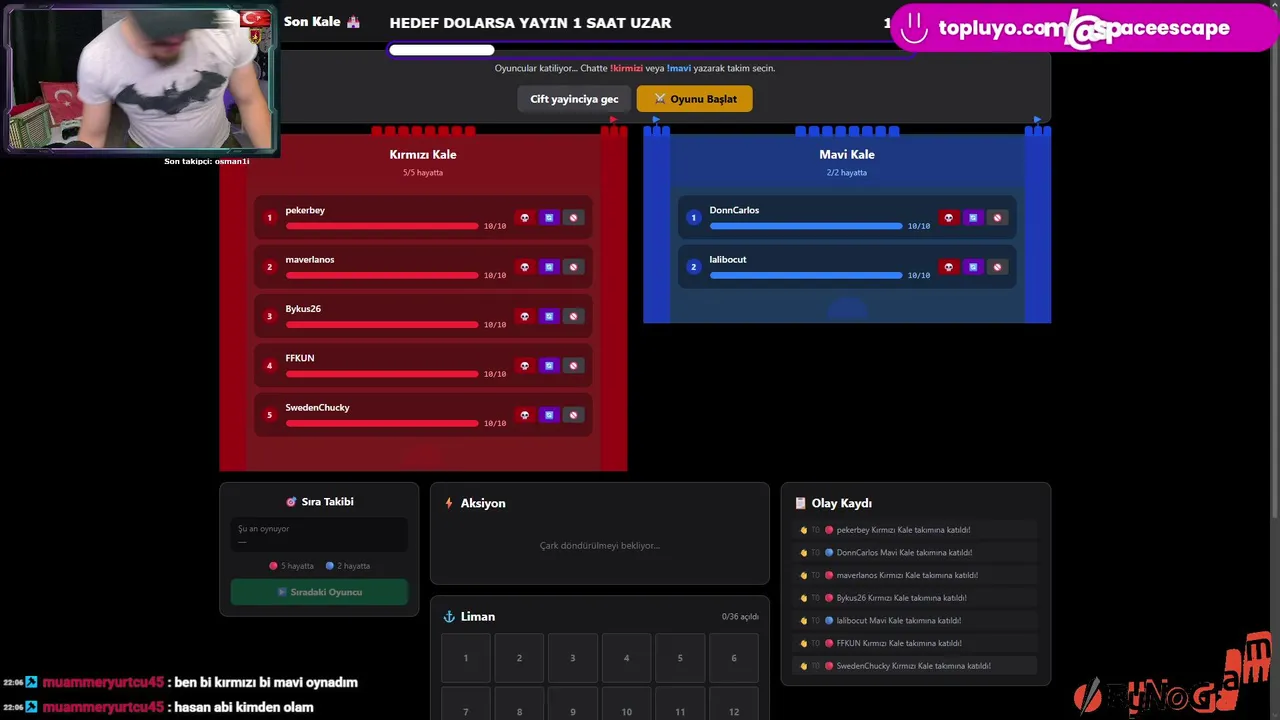
Task: Open Liman tile number 6
Action: (734, 658)
